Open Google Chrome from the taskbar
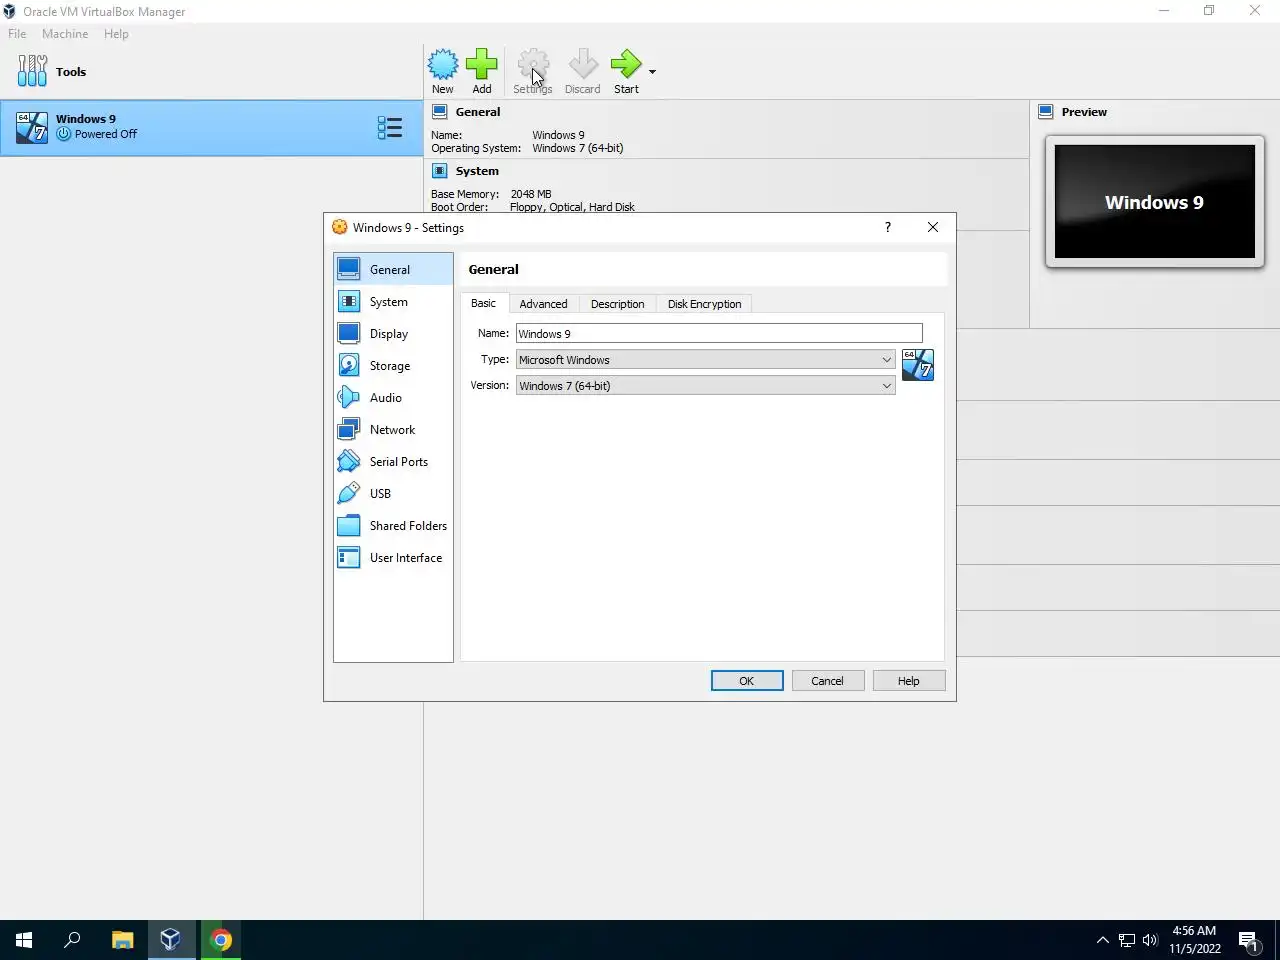Screen dimensions: 1280x960 click(221, 940)
